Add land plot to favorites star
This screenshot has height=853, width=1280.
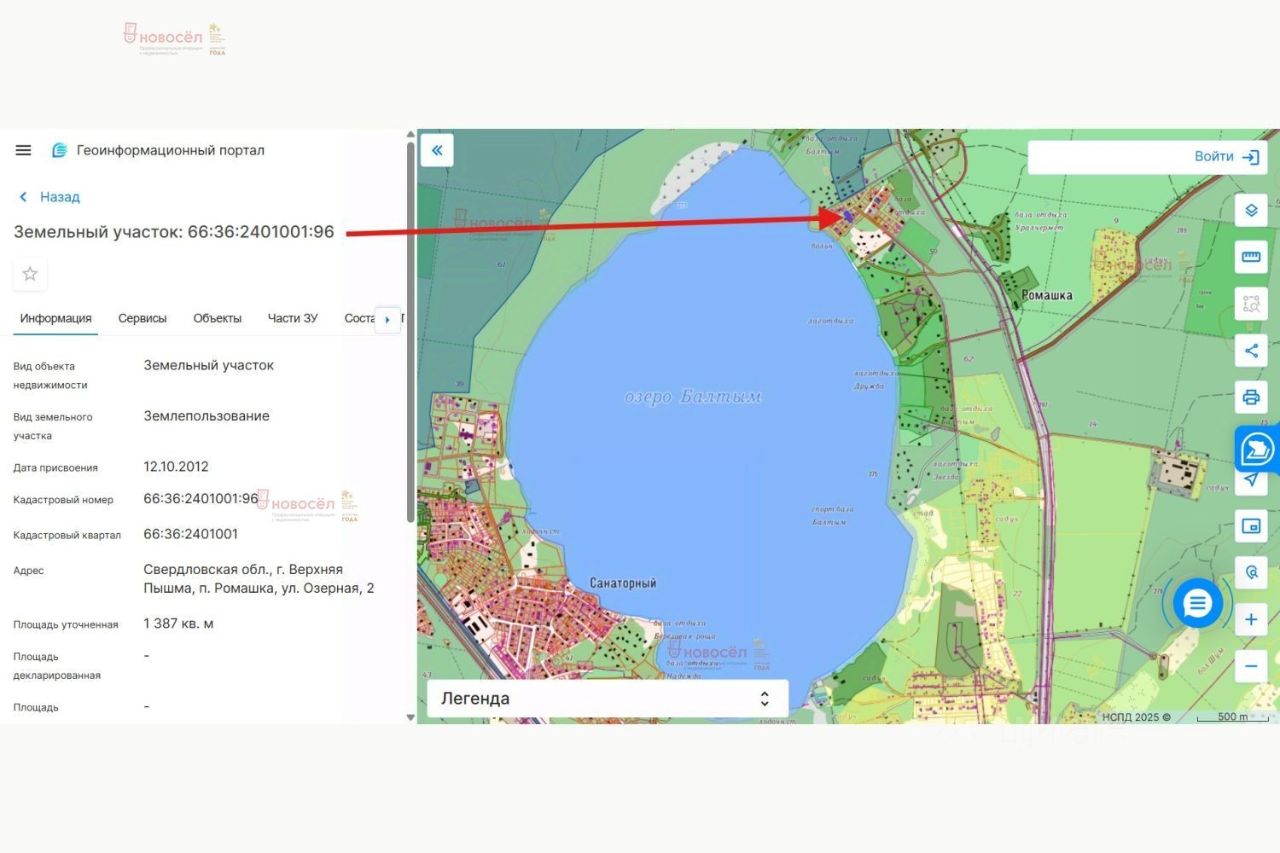tap(30, 274)
